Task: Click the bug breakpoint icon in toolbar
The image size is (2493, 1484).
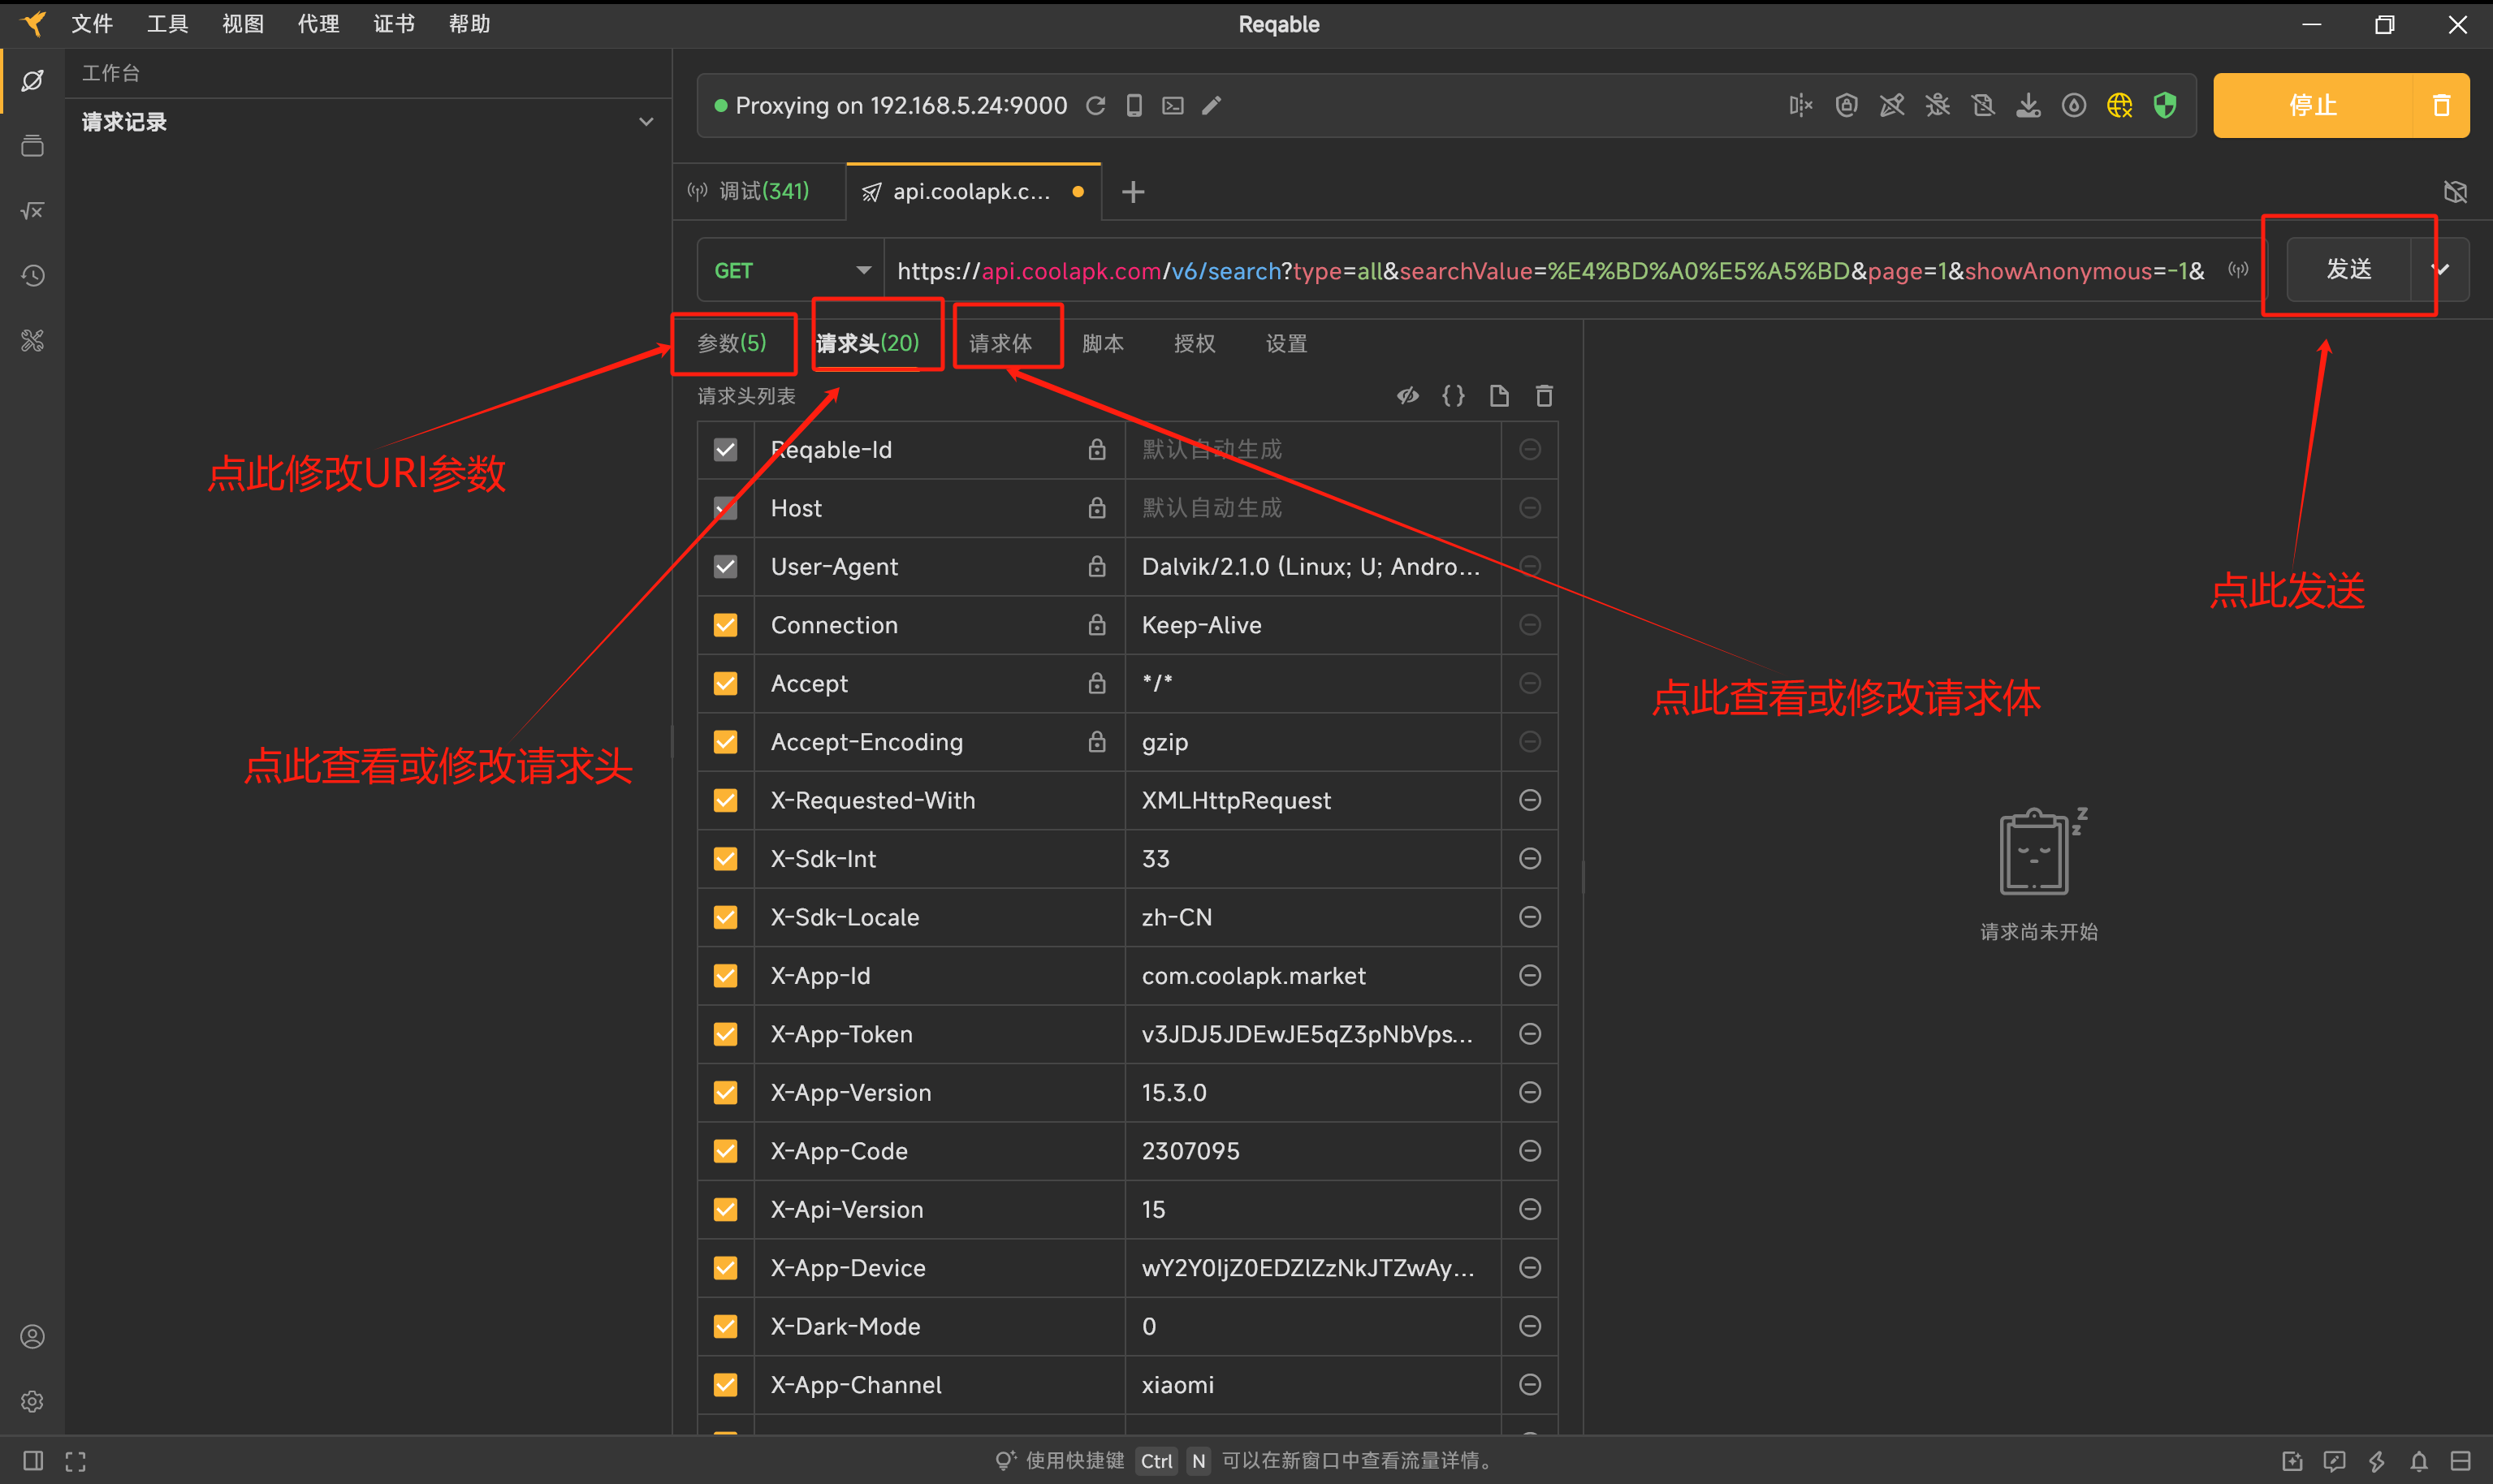Action: (x=1937, y=106)
